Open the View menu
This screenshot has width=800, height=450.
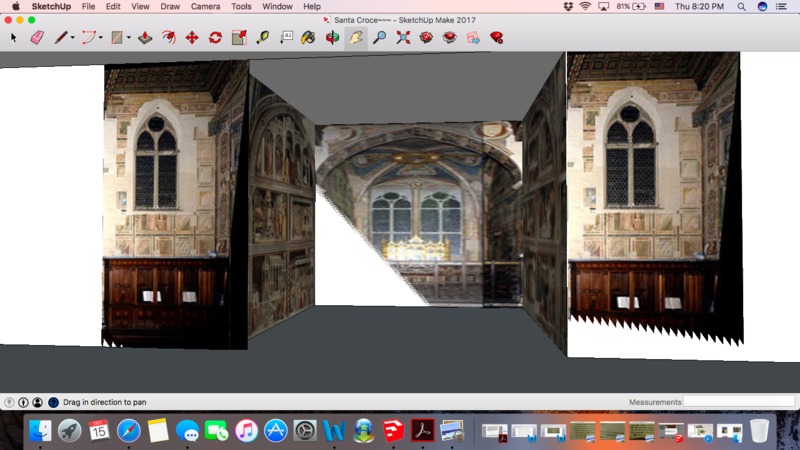click(140, 7)
